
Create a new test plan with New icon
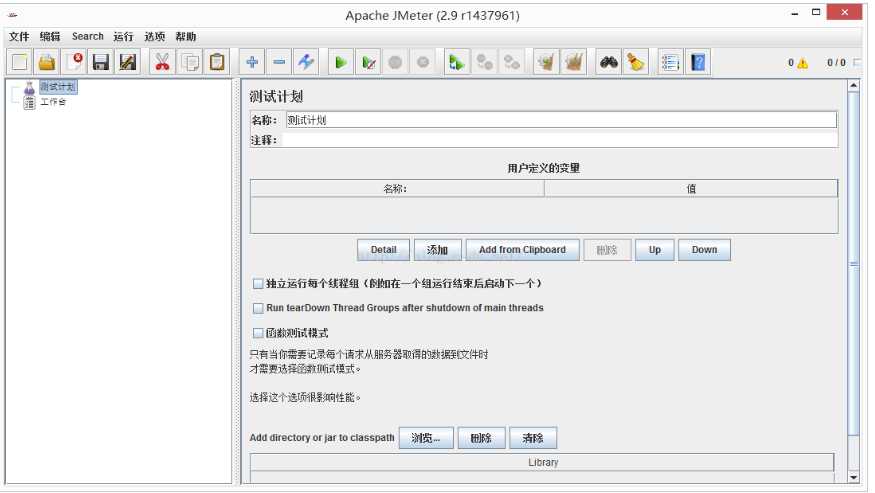click(x=20, y=62)
